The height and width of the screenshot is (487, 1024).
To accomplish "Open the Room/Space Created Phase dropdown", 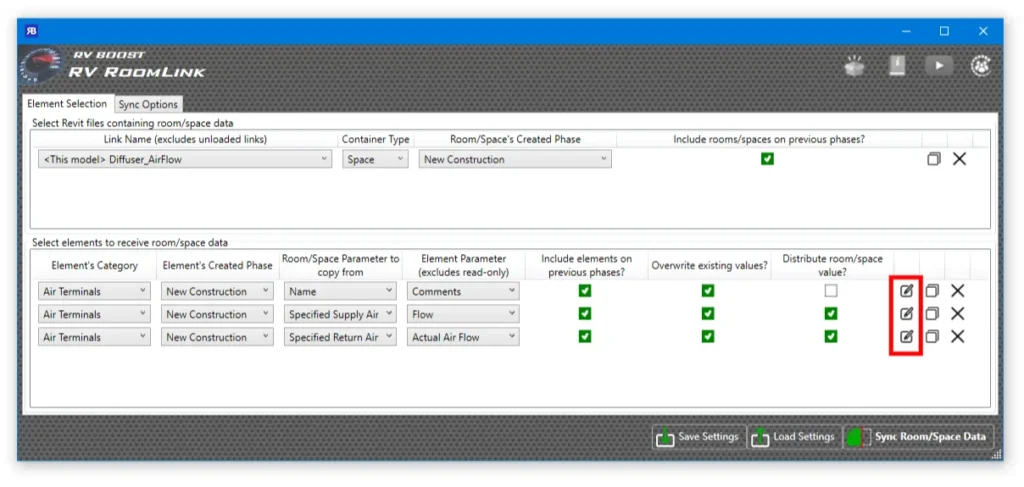I will [x=515, y=159].
